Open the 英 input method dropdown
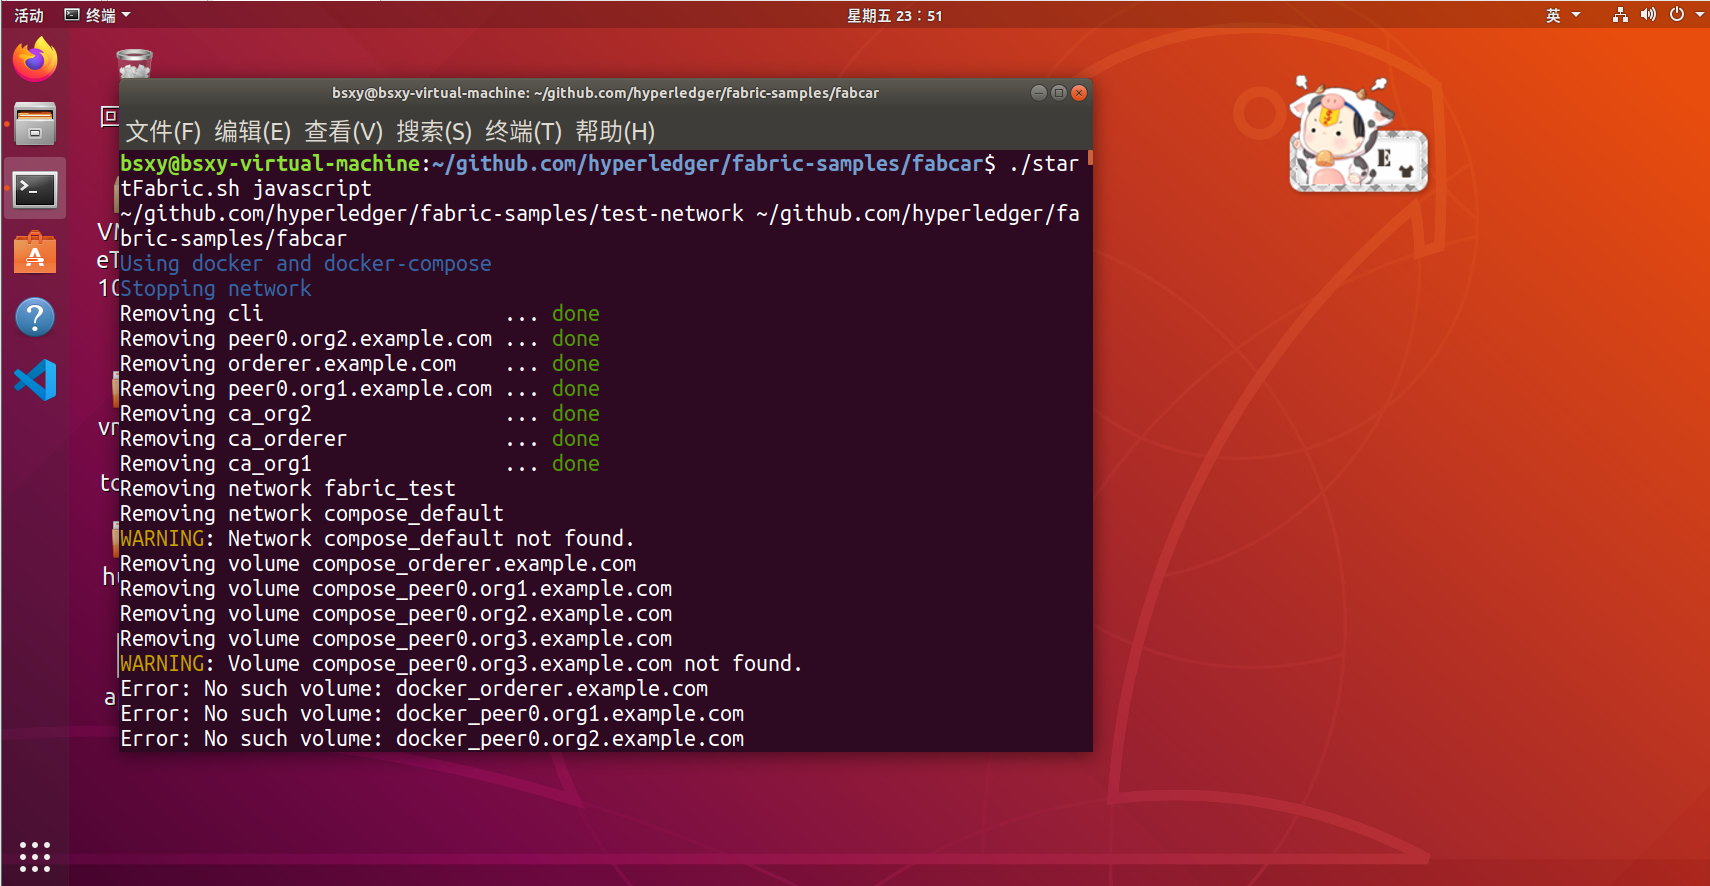This screenshot has height=886, width=1710. pyautogui.click(x=1562, y=15)
